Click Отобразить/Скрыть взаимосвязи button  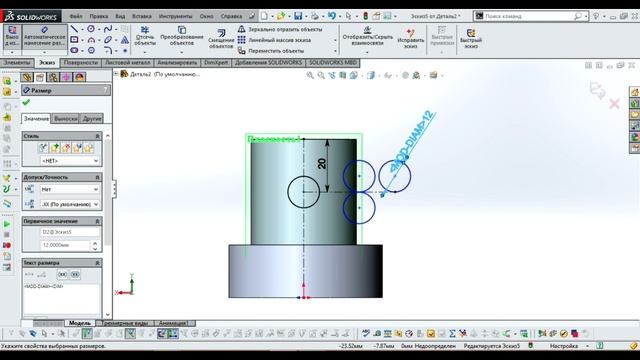(367, 36)
